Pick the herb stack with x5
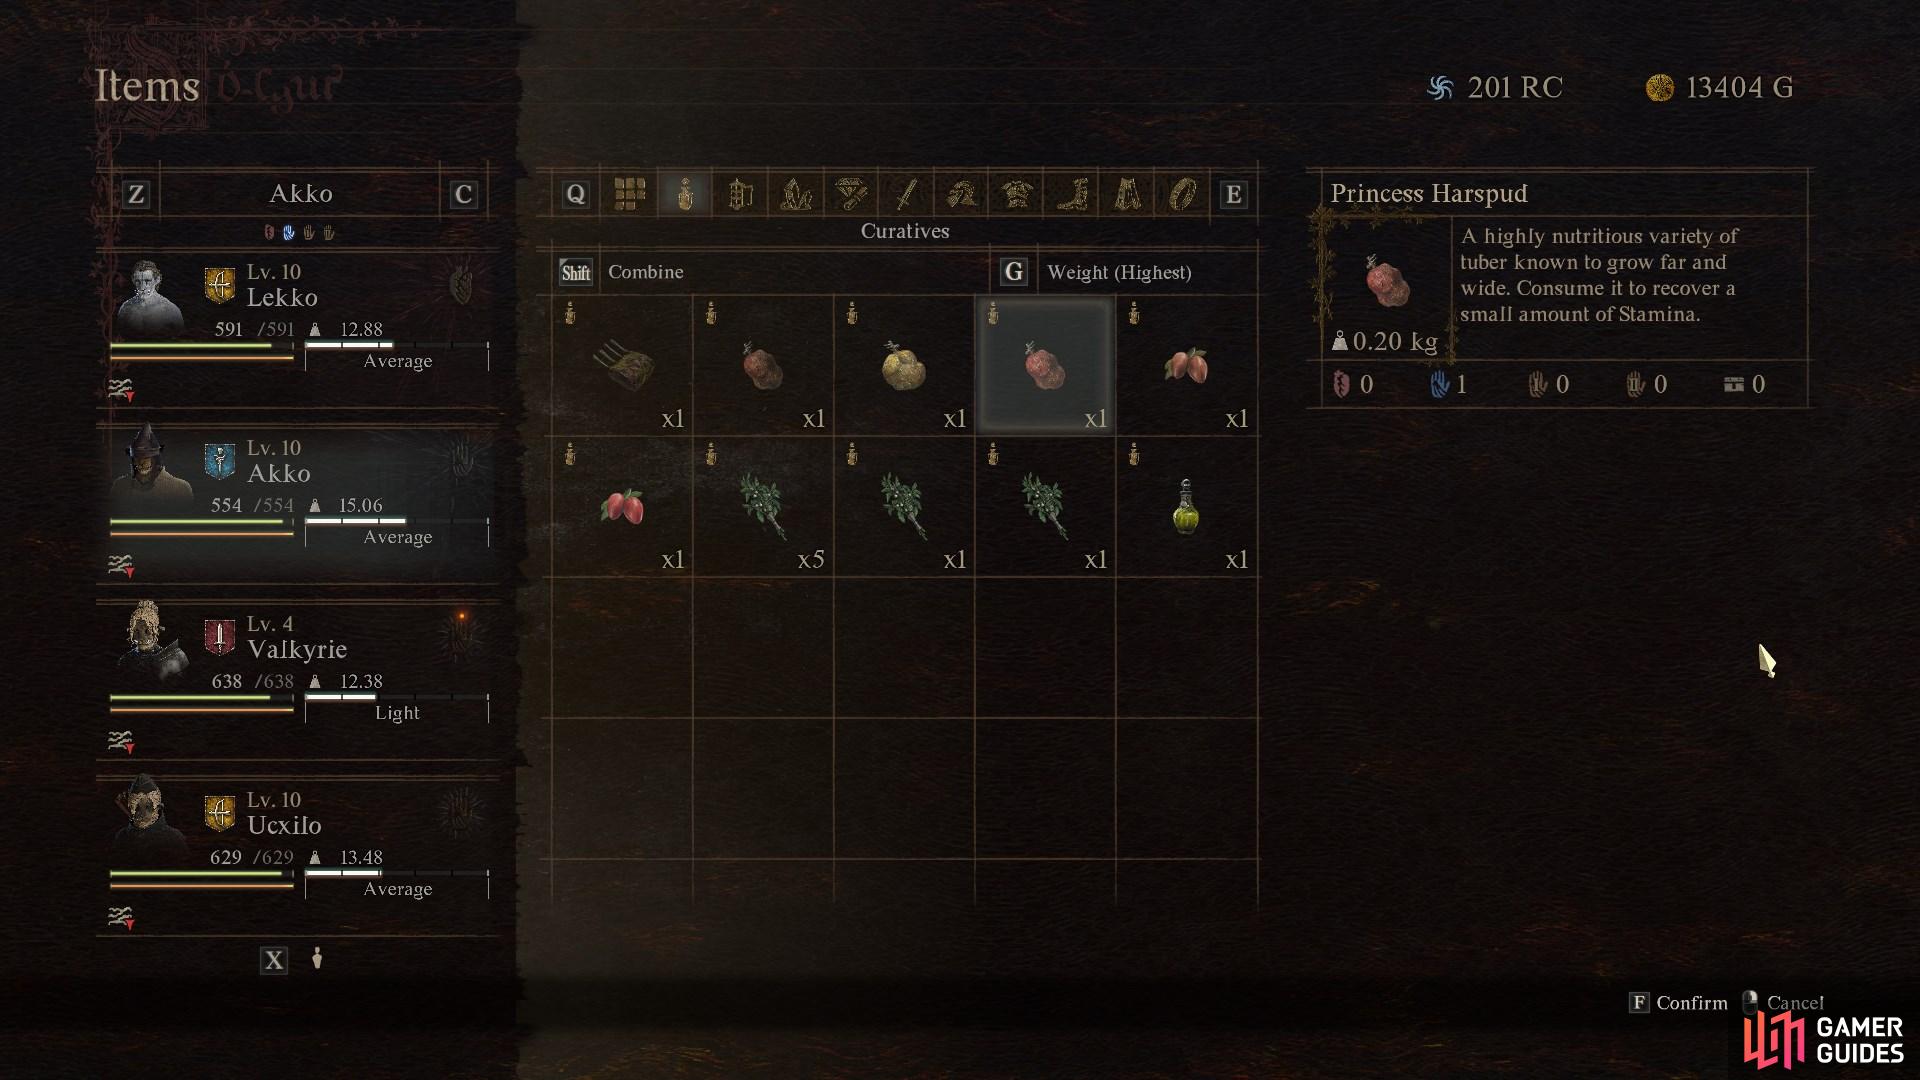 (763, 507)
